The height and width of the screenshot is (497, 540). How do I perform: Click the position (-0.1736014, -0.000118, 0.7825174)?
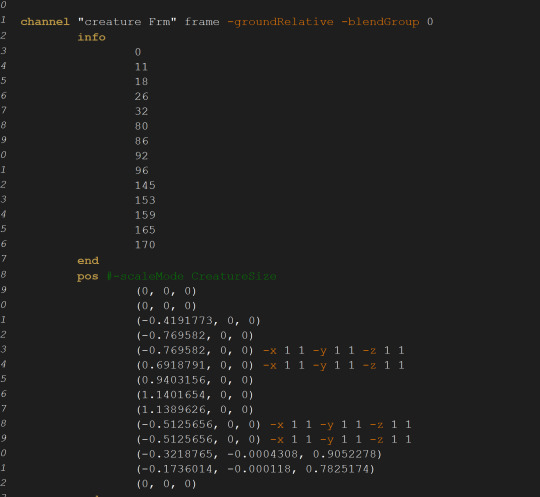click(256, 469)
